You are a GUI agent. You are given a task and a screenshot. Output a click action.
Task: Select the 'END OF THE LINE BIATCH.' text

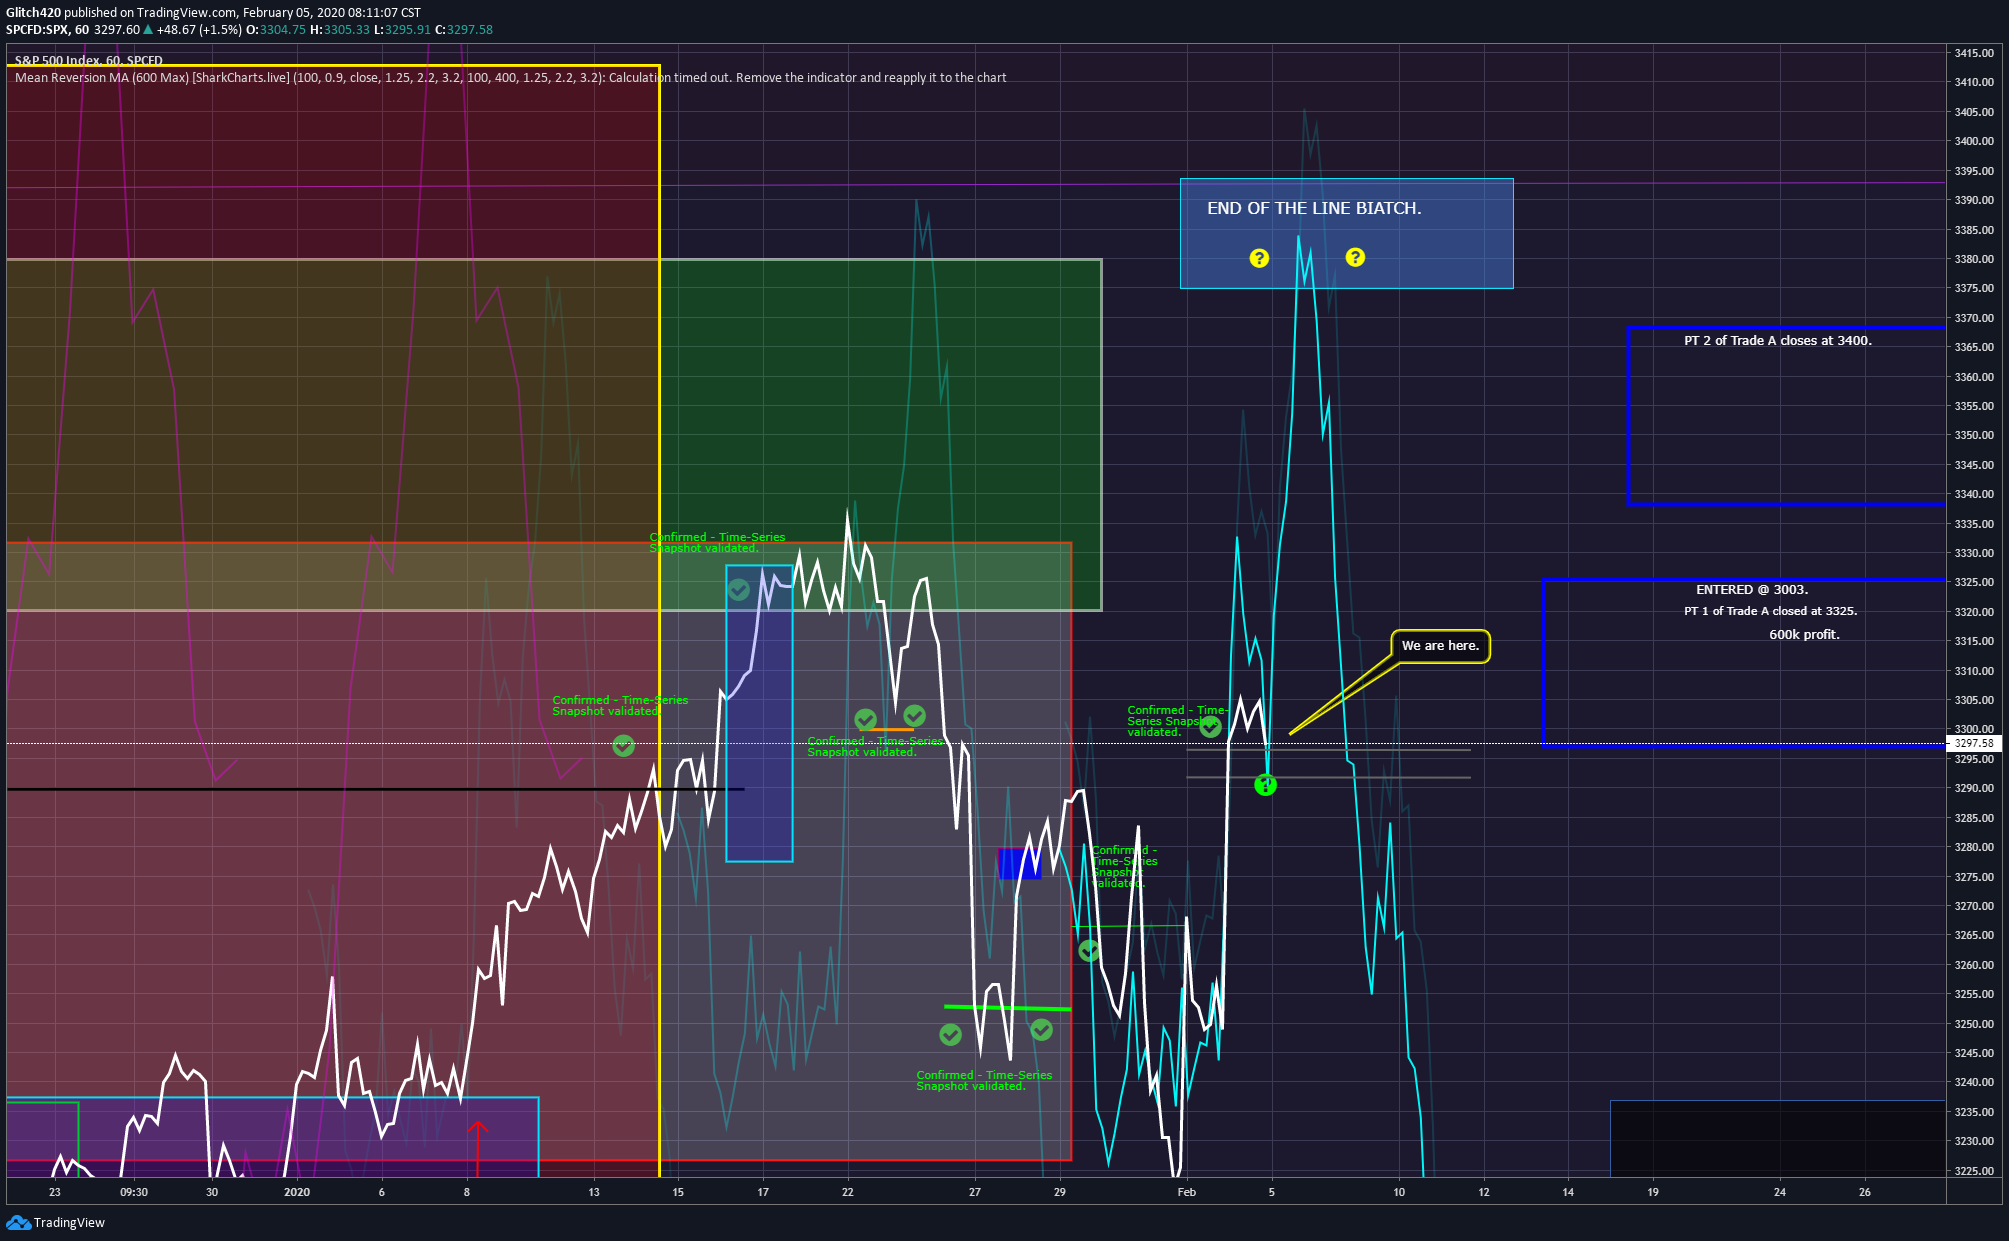coord(1314,208)
